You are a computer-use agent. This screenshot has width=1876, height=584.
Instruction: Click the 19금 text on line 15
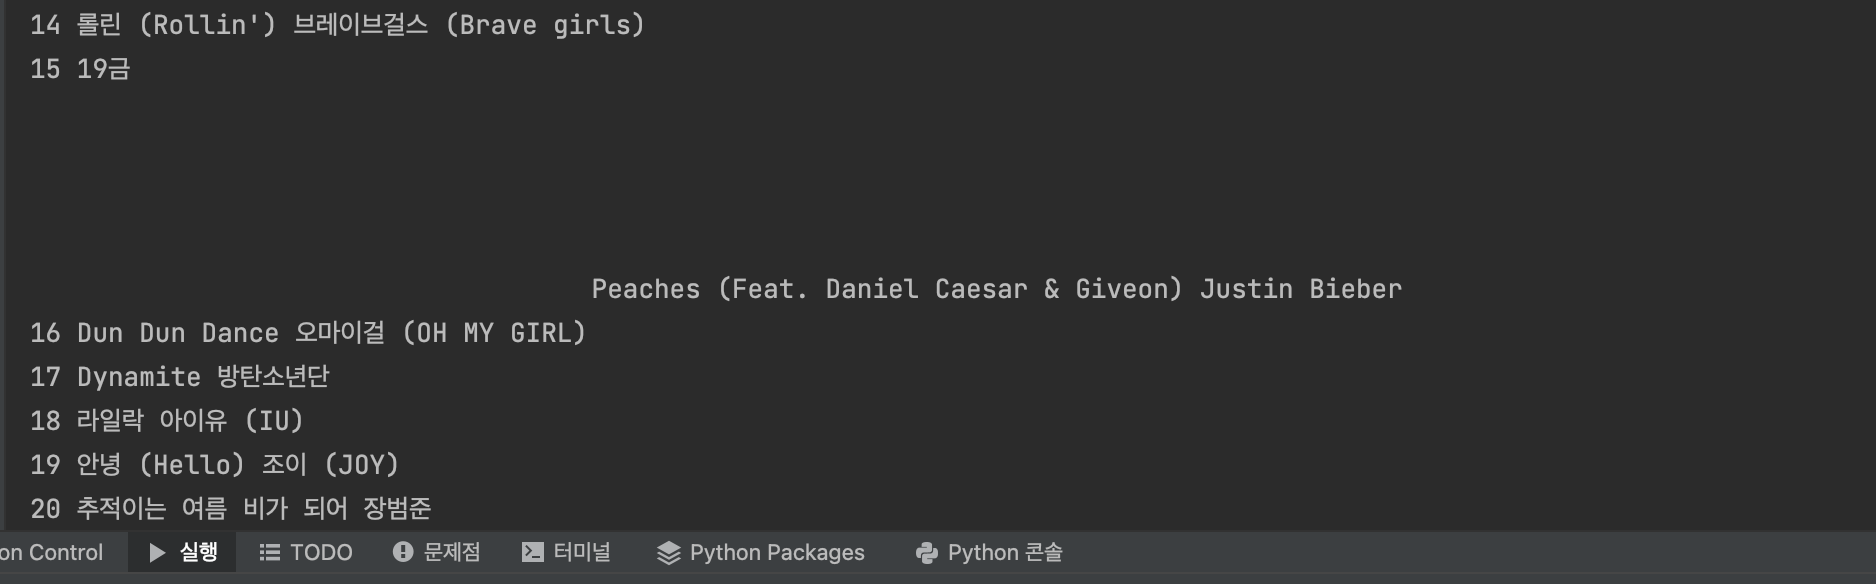104,69
